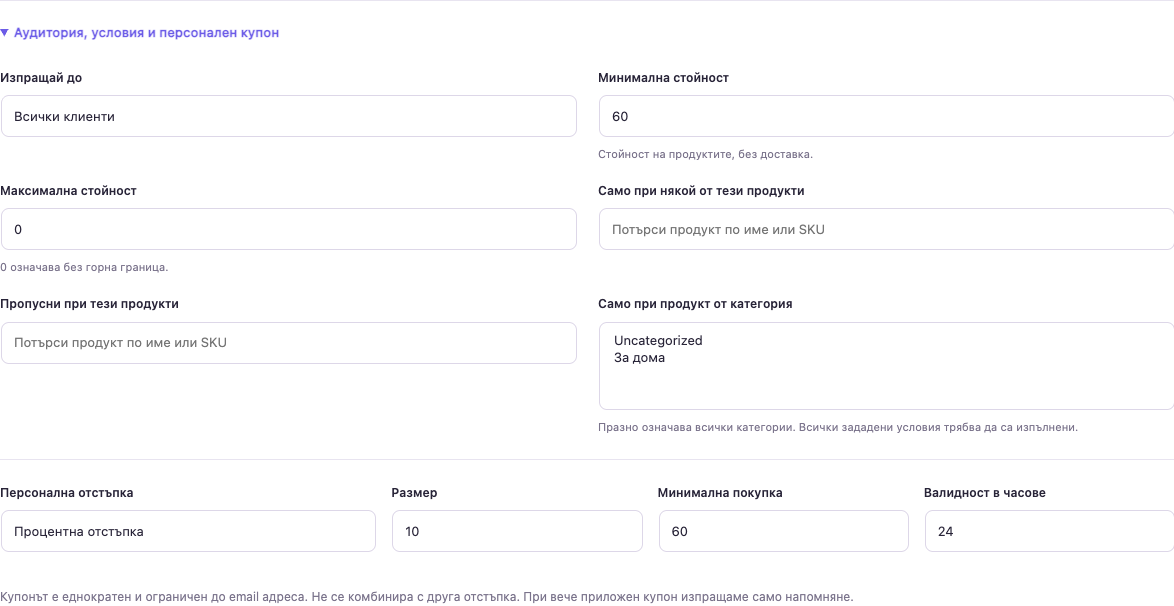
Task: Edit the 'Размер' discount value field
Action: [x=517, y=531]
